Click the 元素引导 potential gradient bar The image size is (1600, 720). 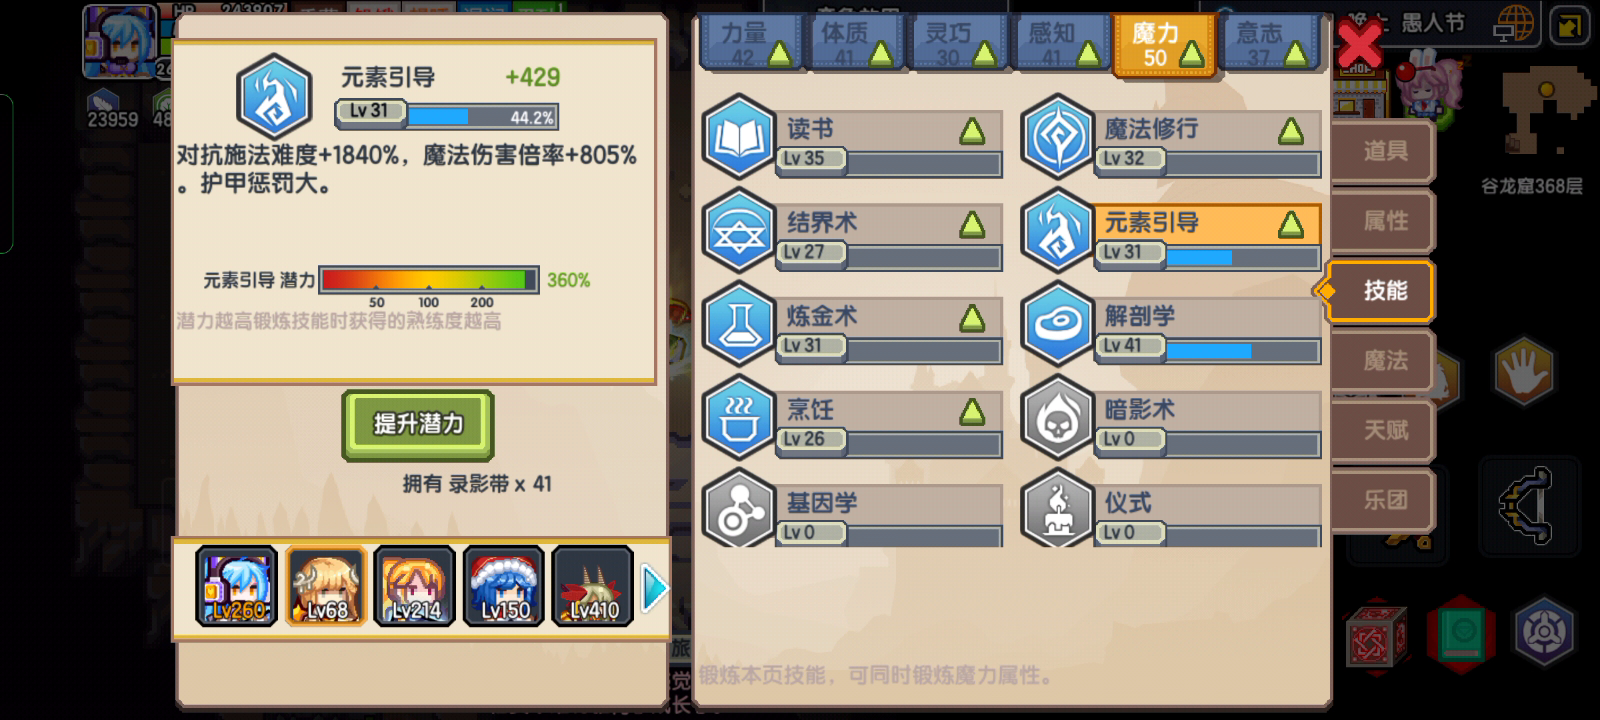pos(429,279)
